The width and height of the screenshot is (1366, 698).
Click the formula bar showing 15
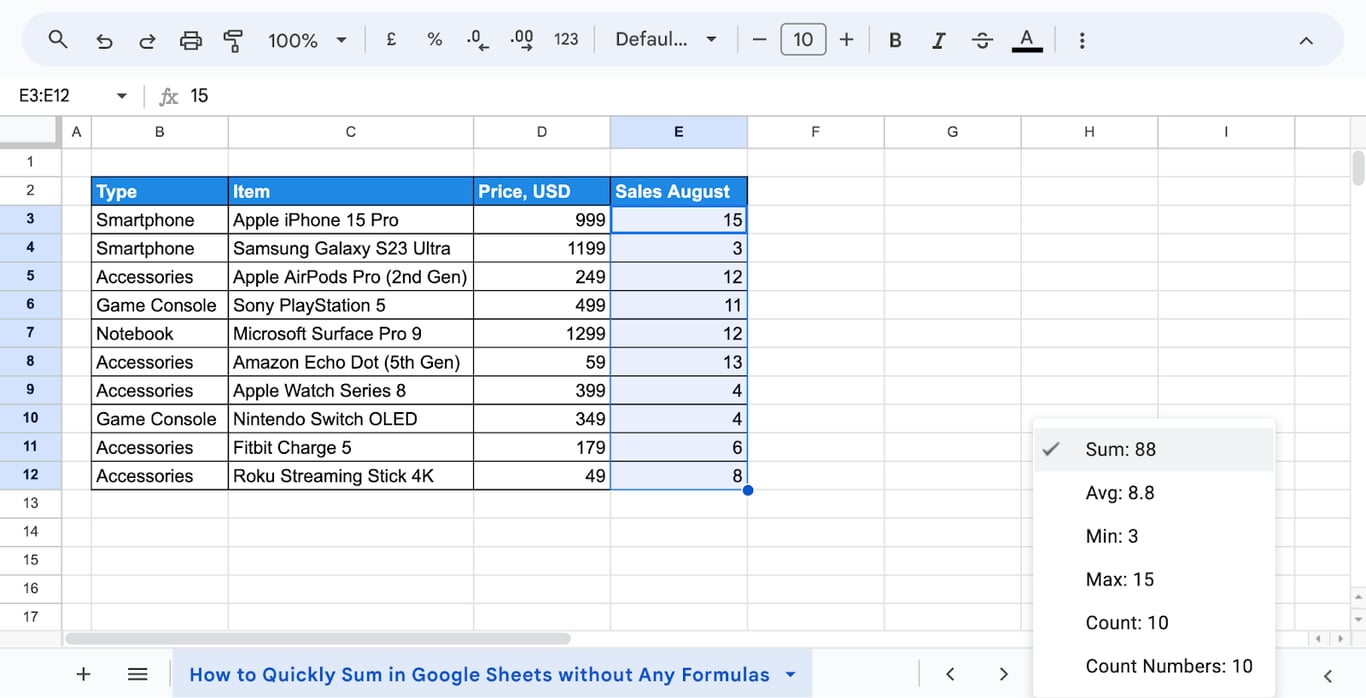[770, 96]
